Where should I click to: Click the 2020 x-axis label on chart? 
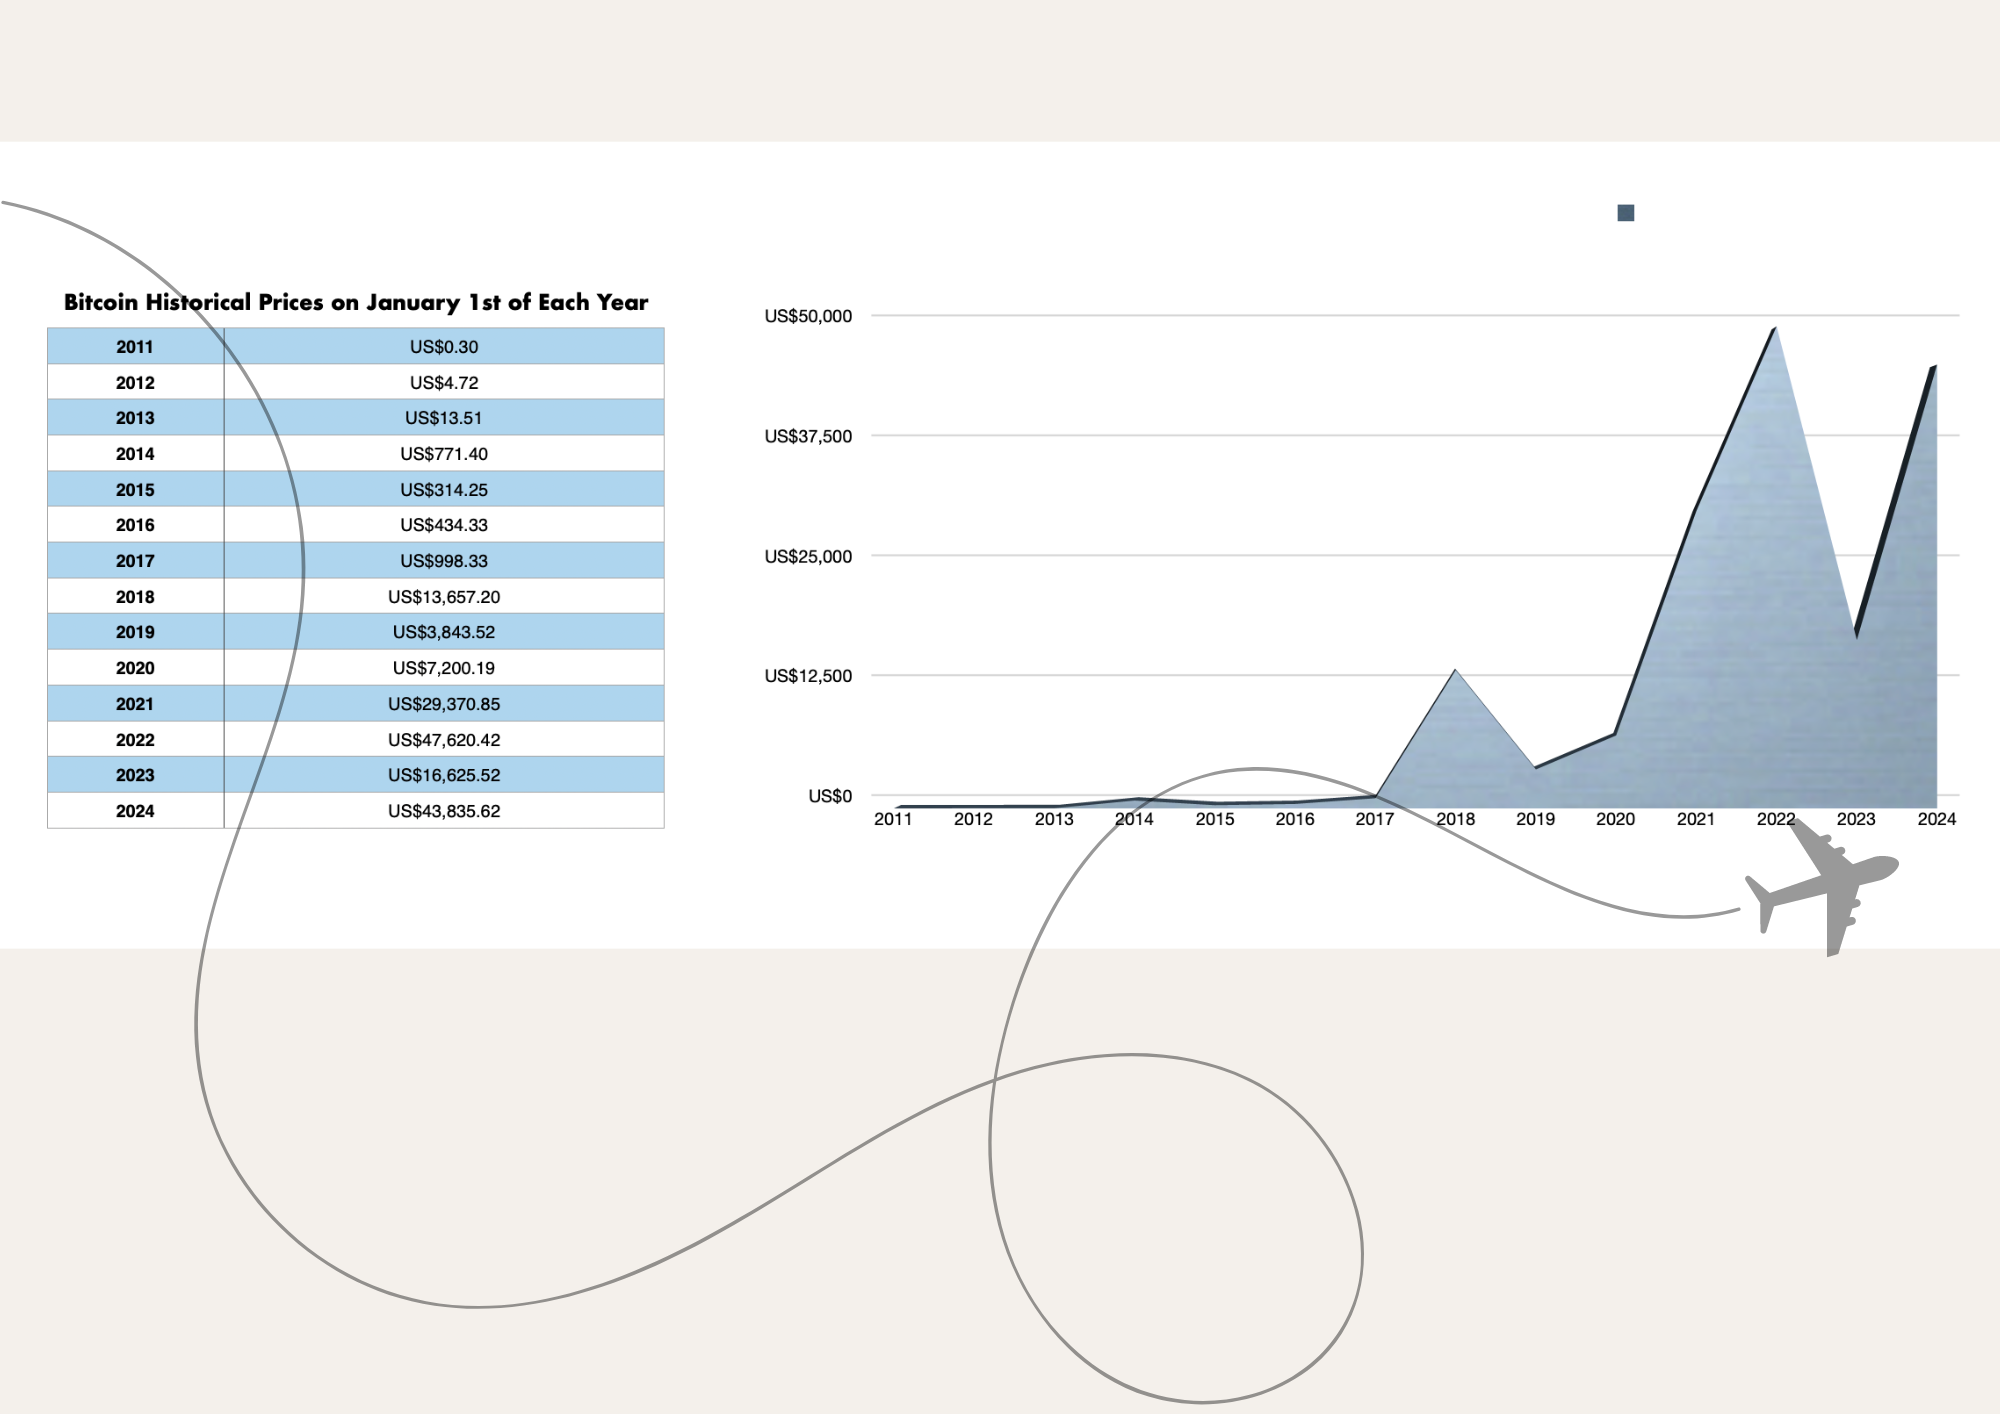tap(1615, 819)
